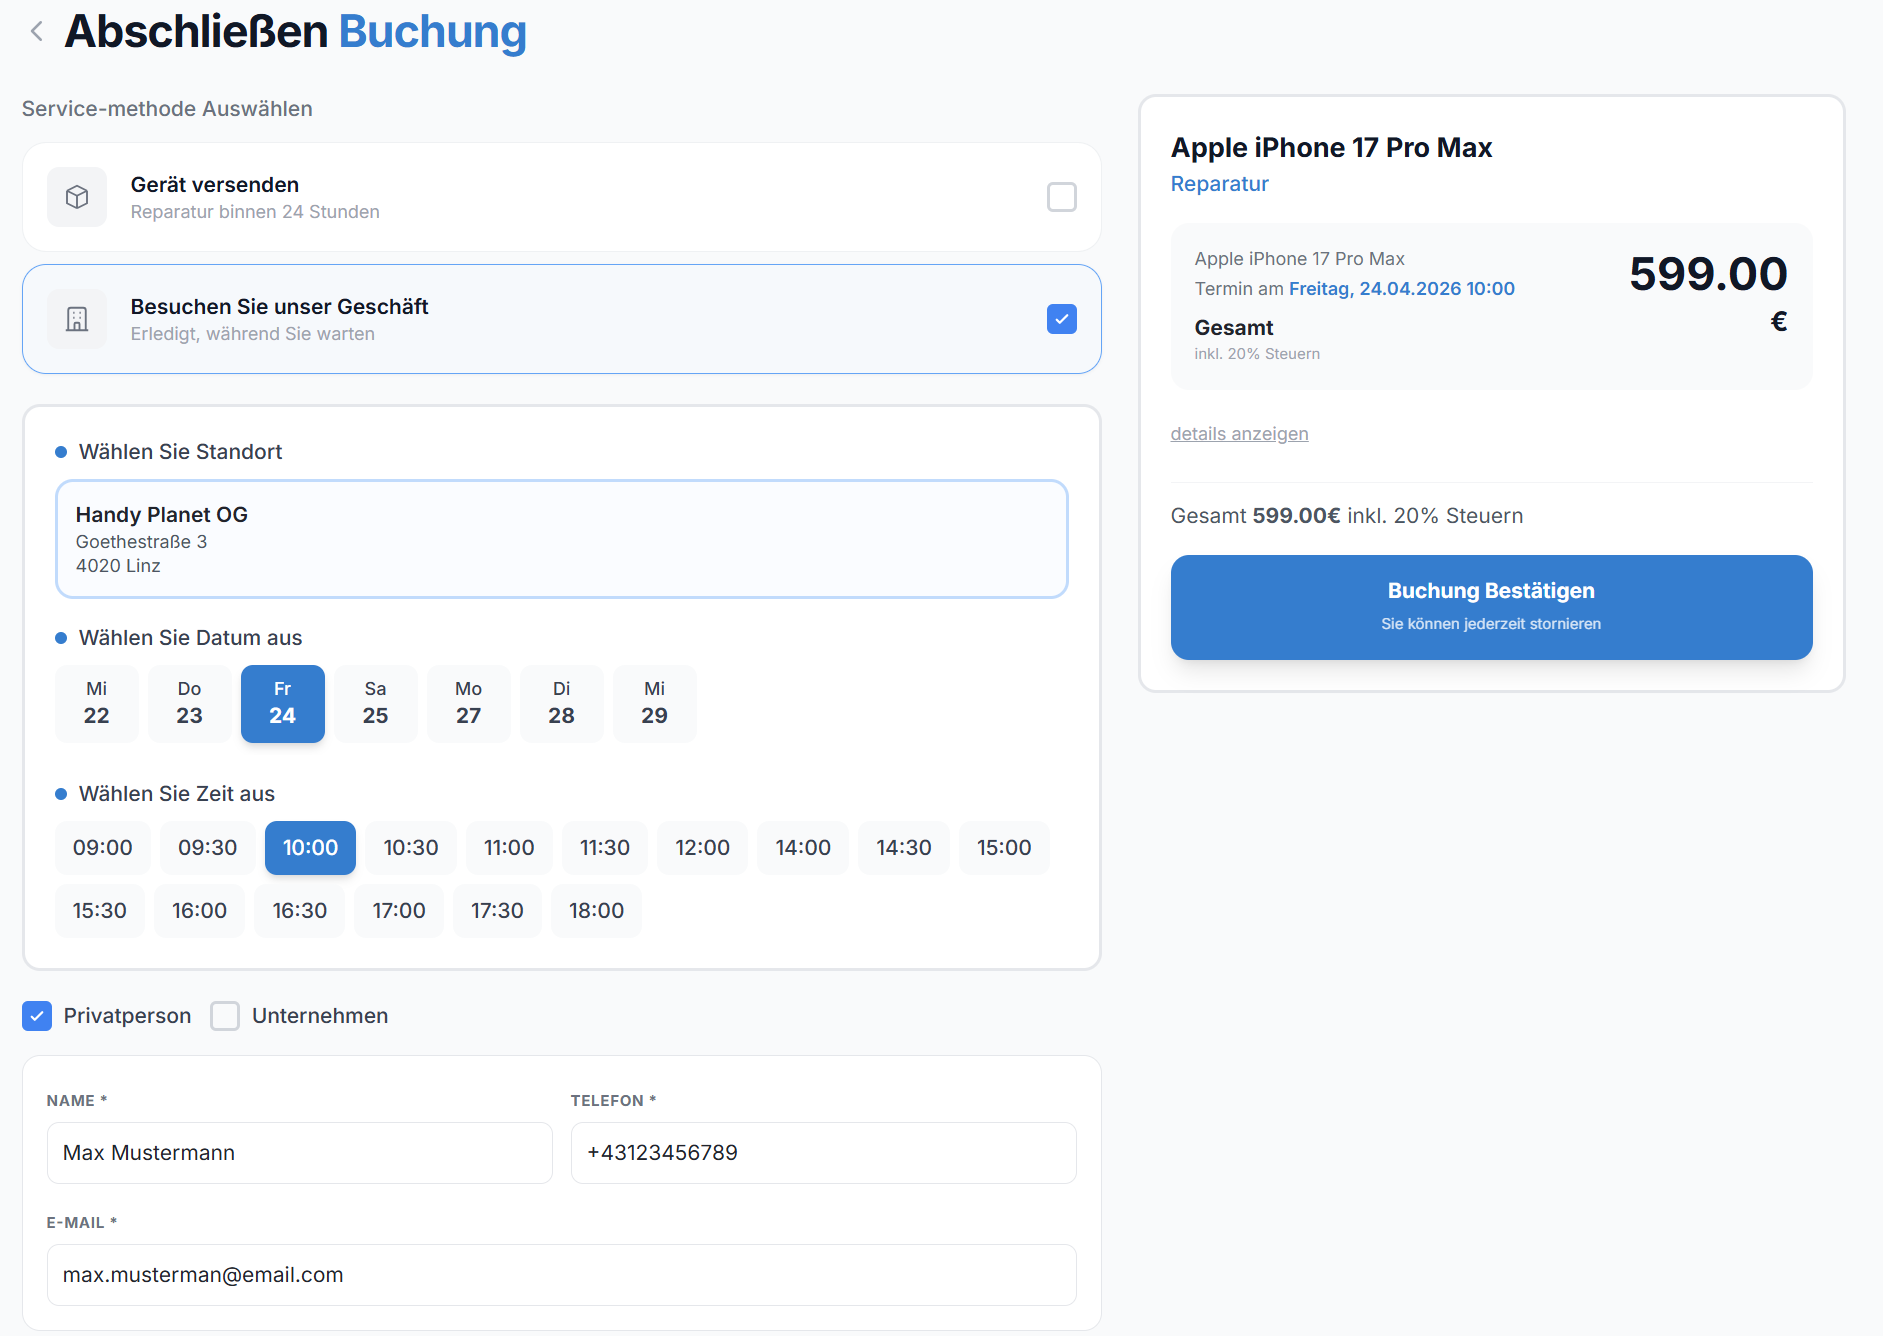Select the Handy Planet OG location card
Image resolution: width=1883 pixels, height=1336 pixels.
[x=562, y=539]
